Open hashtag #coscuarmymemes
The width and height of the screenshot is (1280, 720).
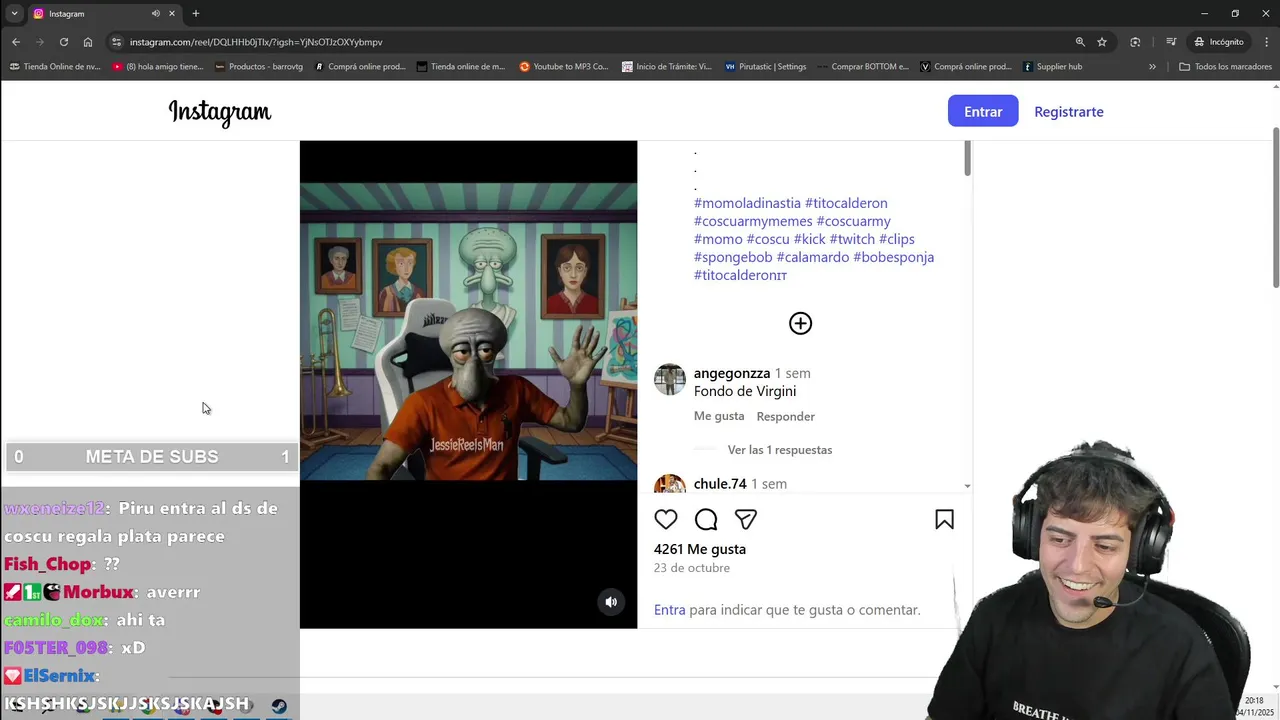[x=753, y=221]
